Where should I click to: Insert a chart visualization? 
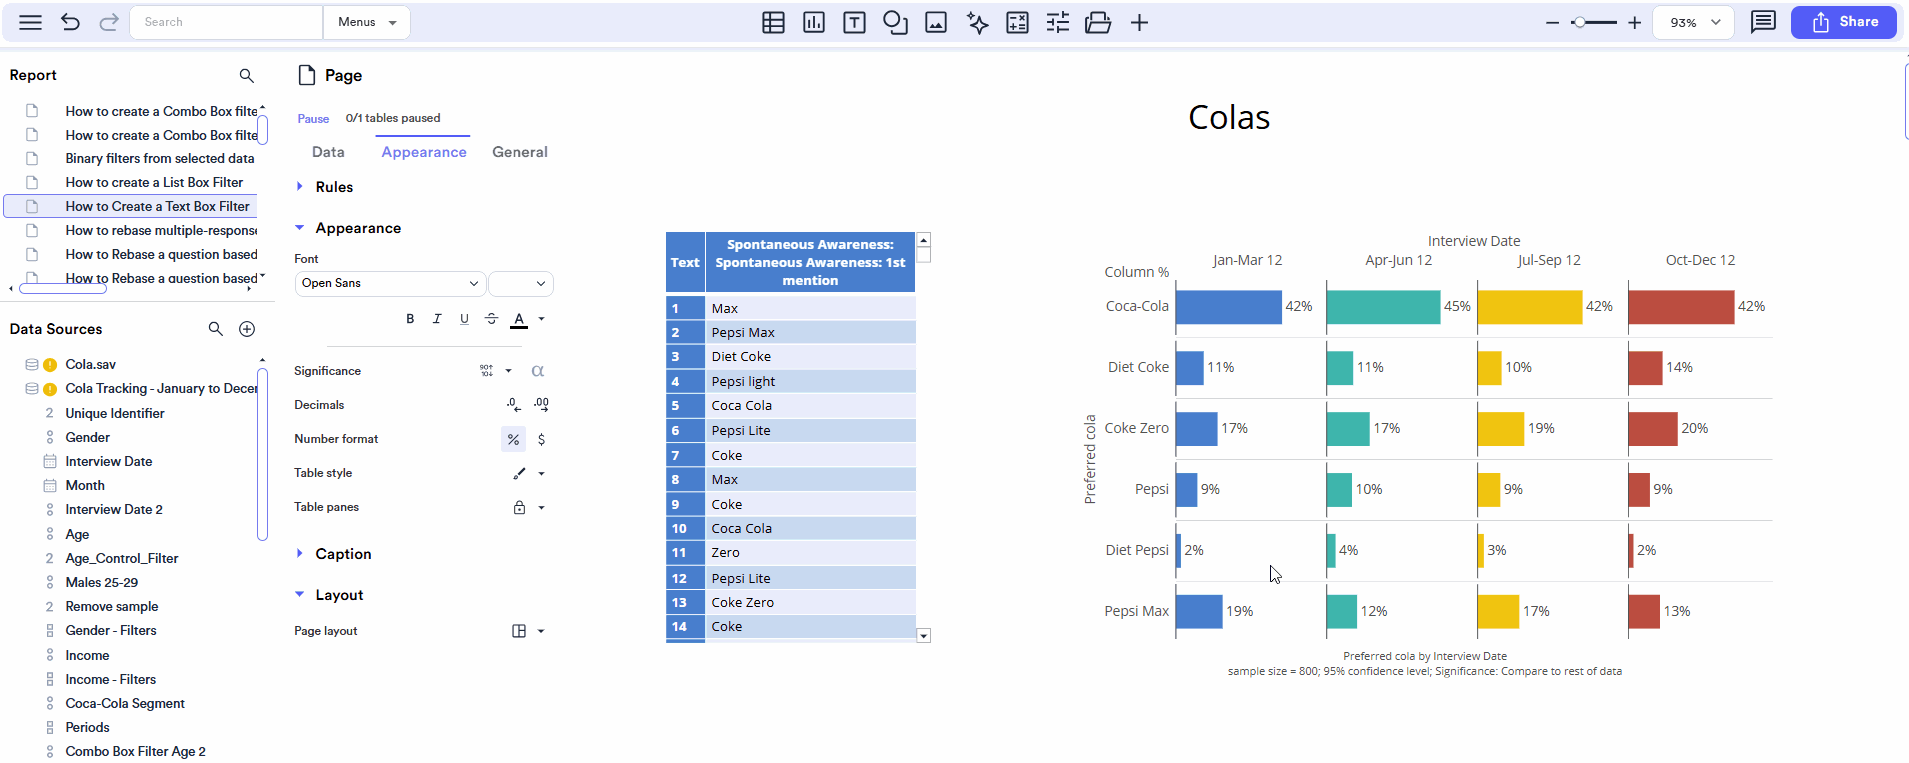[x=814, y=22]
